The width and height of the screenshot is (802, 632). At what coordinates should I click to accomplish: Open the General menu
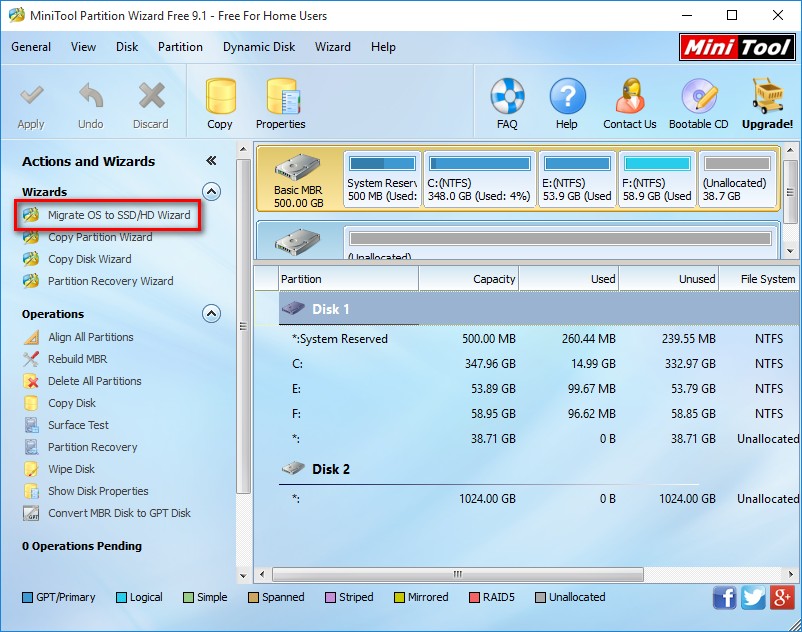tap(31, 47)
